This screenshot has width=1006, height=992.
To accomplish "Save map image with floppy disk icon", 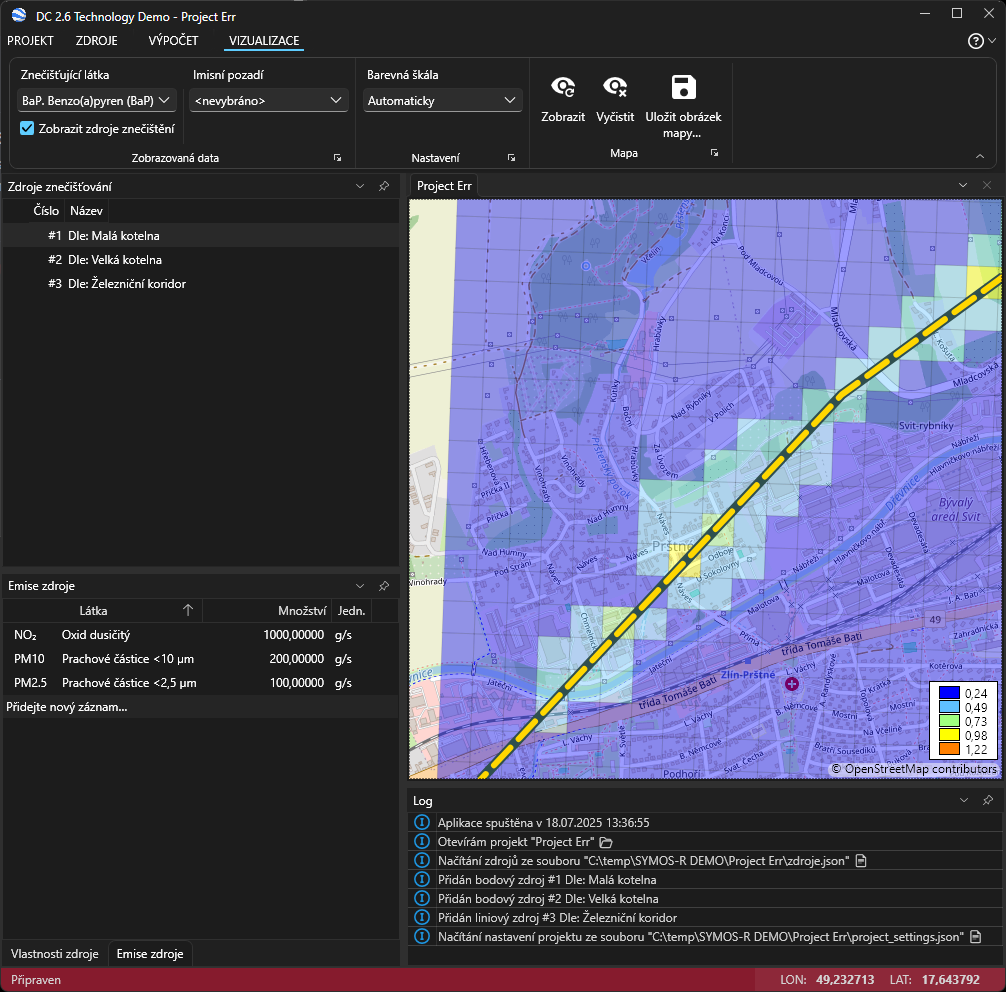I will pos(683,87).
